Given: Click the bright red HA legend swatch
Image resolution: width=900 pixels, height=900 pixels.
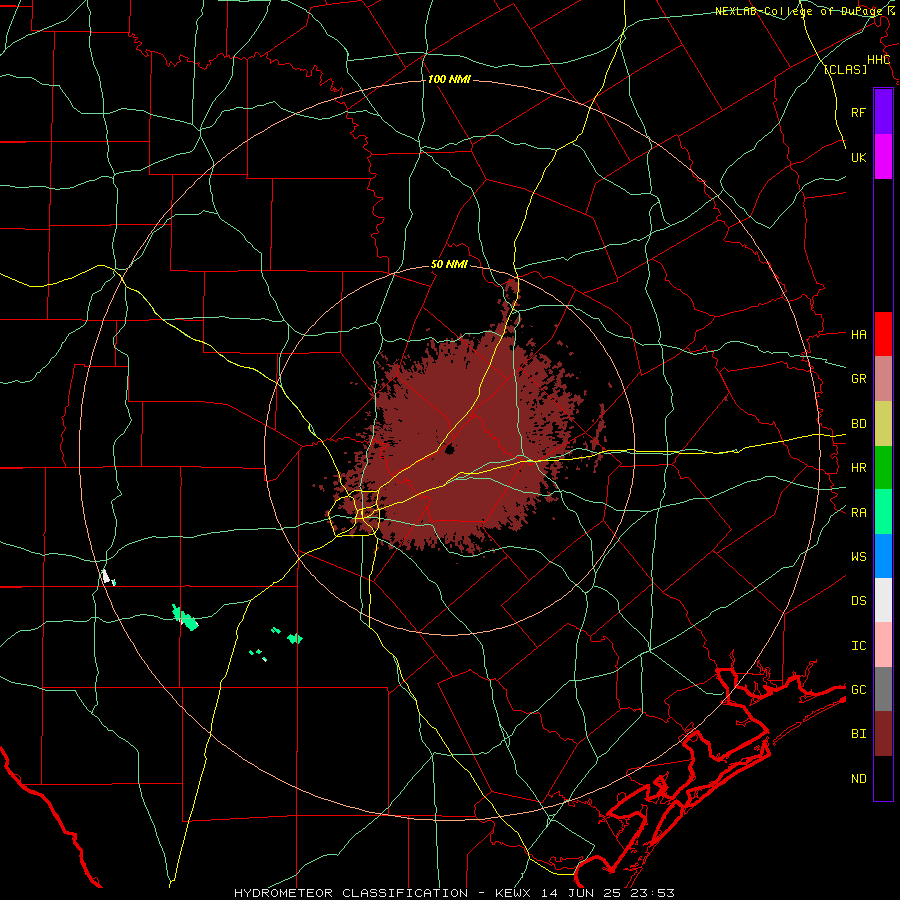Looking at the screenshot, I should tap(883, 334).
